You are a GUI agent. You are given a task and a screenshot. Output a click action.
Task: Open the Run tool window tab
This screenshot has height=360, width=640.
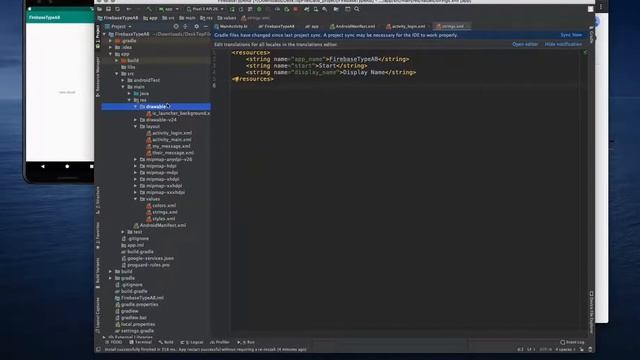pos(246,342)
